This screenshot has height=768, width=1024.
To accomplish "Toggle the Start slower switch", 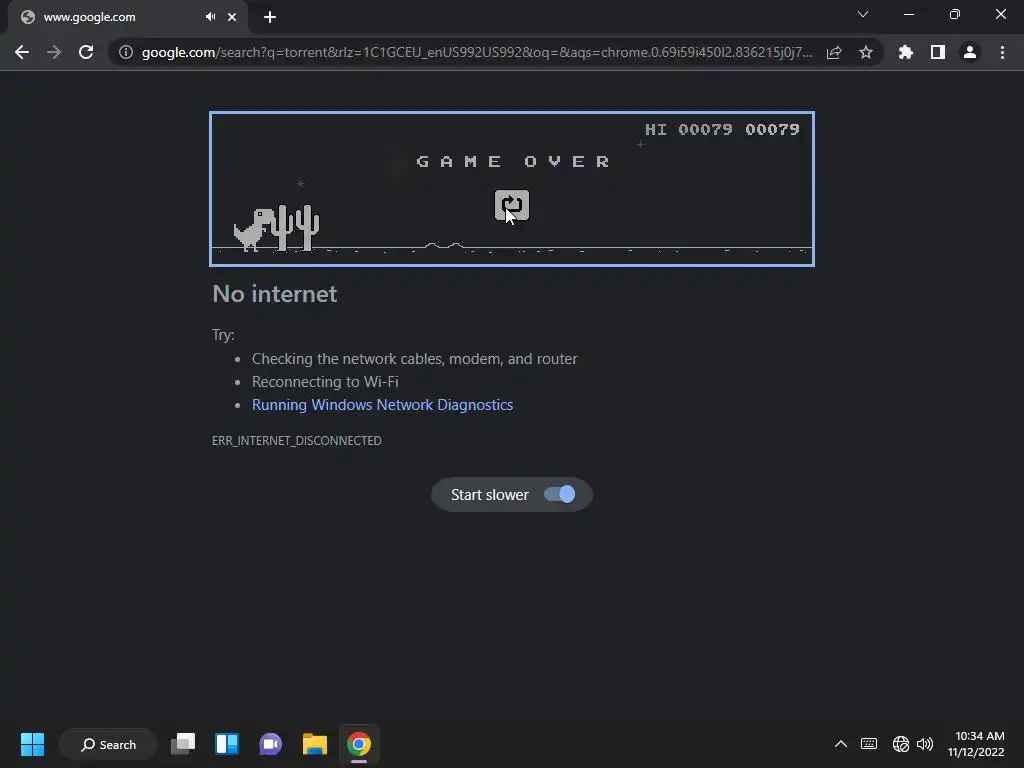I will (x=560, y=494).
